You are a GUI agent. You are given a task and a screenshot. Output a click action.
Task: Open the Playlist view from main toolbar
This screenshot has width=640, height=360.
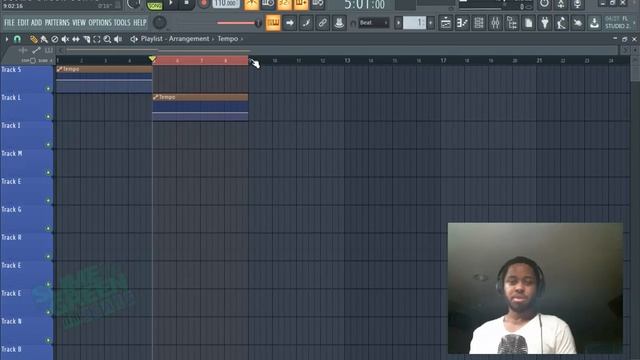tap(446, 23)
